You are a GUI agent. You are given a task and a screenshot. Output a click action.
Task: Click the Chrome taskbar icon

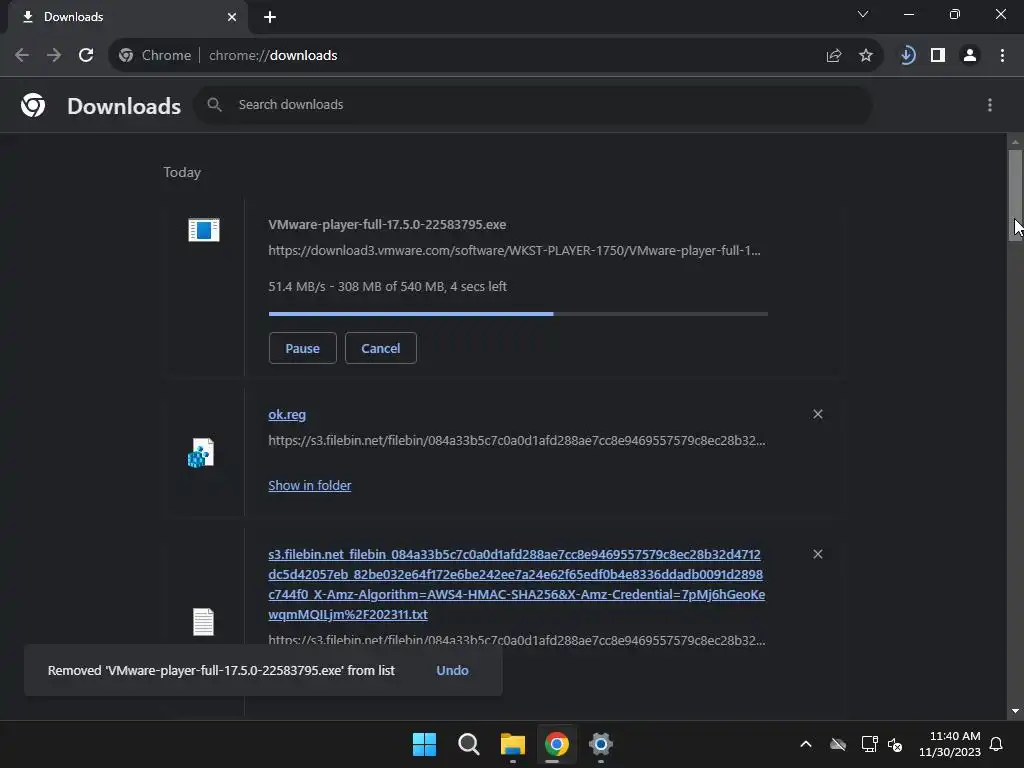(556, 744)
